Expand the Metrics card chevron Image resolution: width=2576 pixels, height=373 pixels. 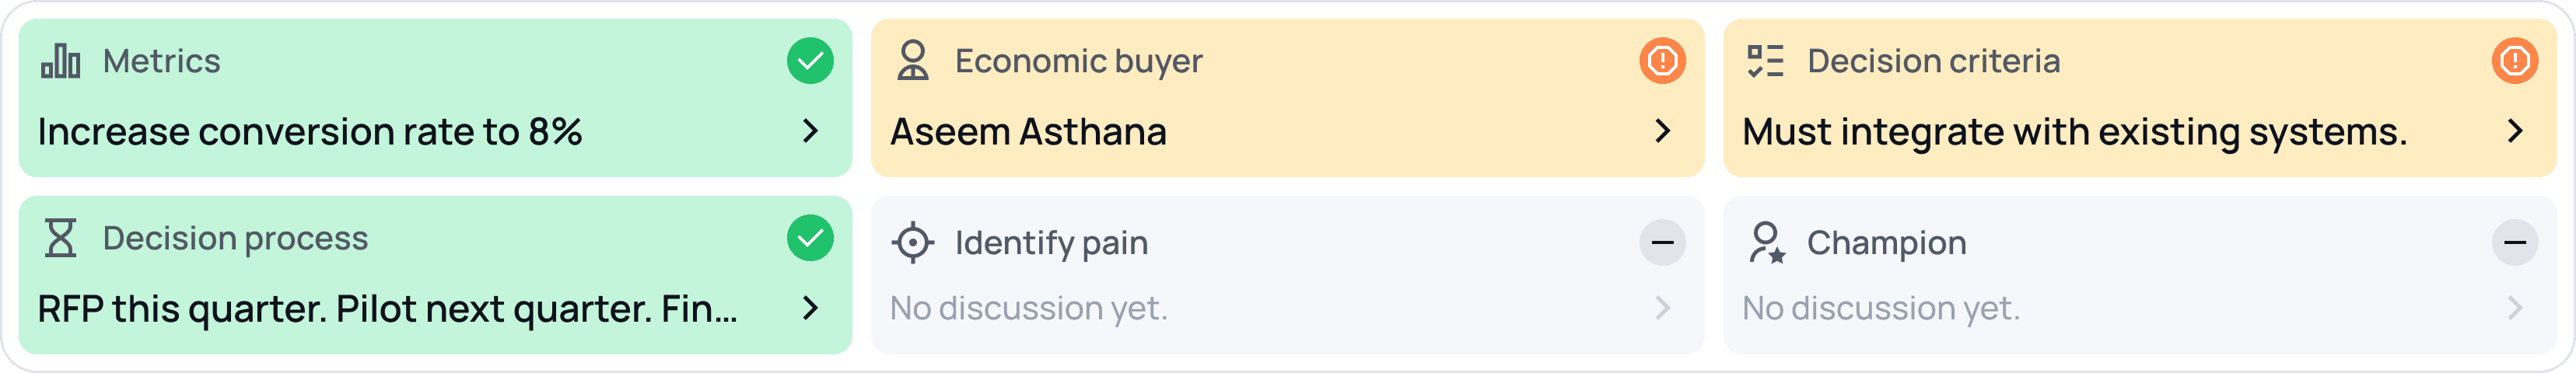pos(810,131)
